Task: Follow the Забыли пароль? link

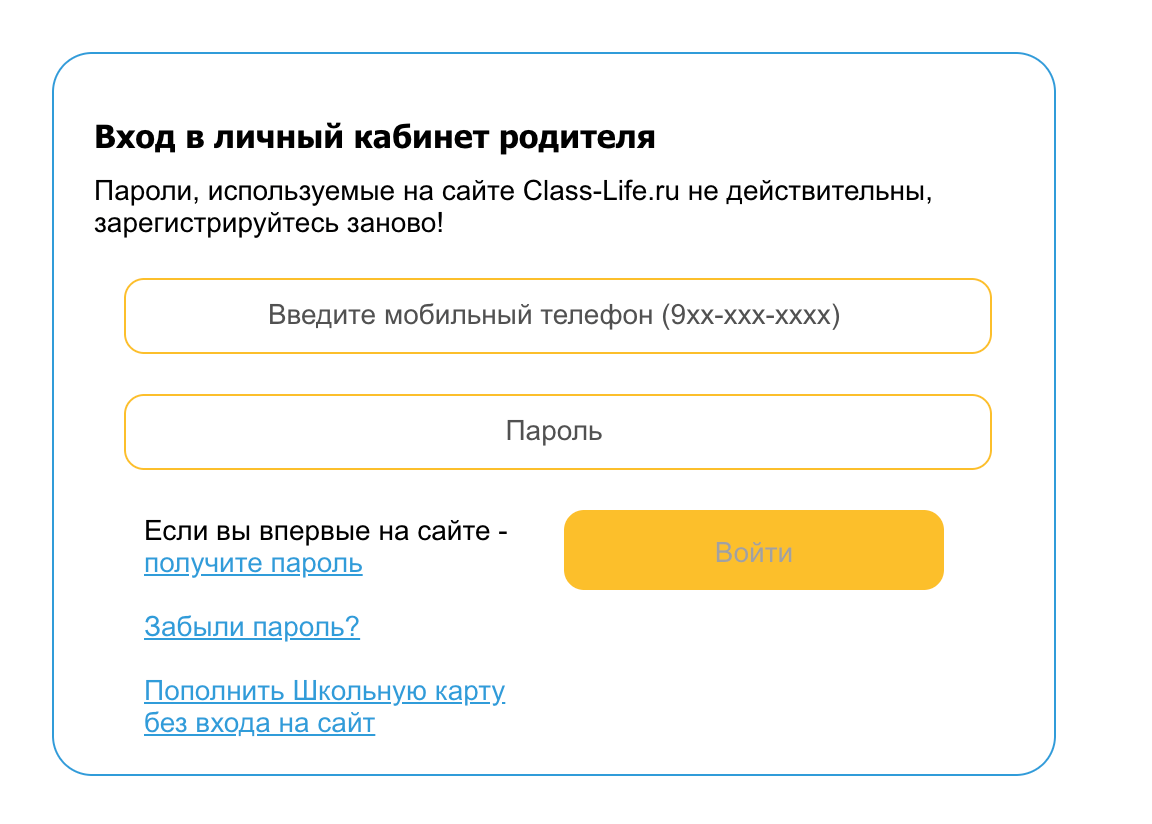Action: (x=252, y=627)
